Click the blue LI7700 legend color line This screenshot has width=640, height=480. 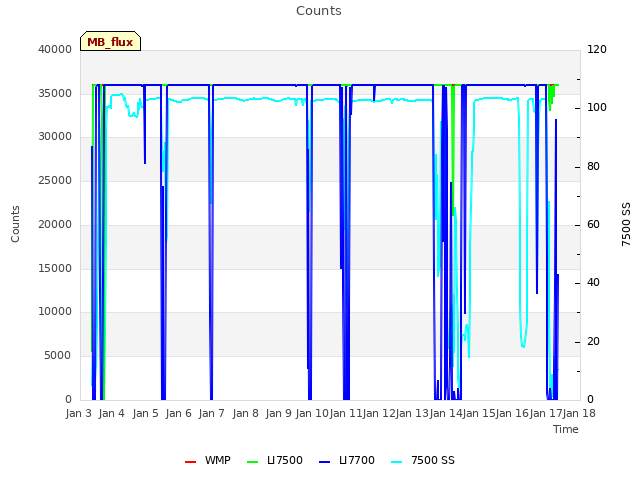pyautogui.click(x=324, y=462)
